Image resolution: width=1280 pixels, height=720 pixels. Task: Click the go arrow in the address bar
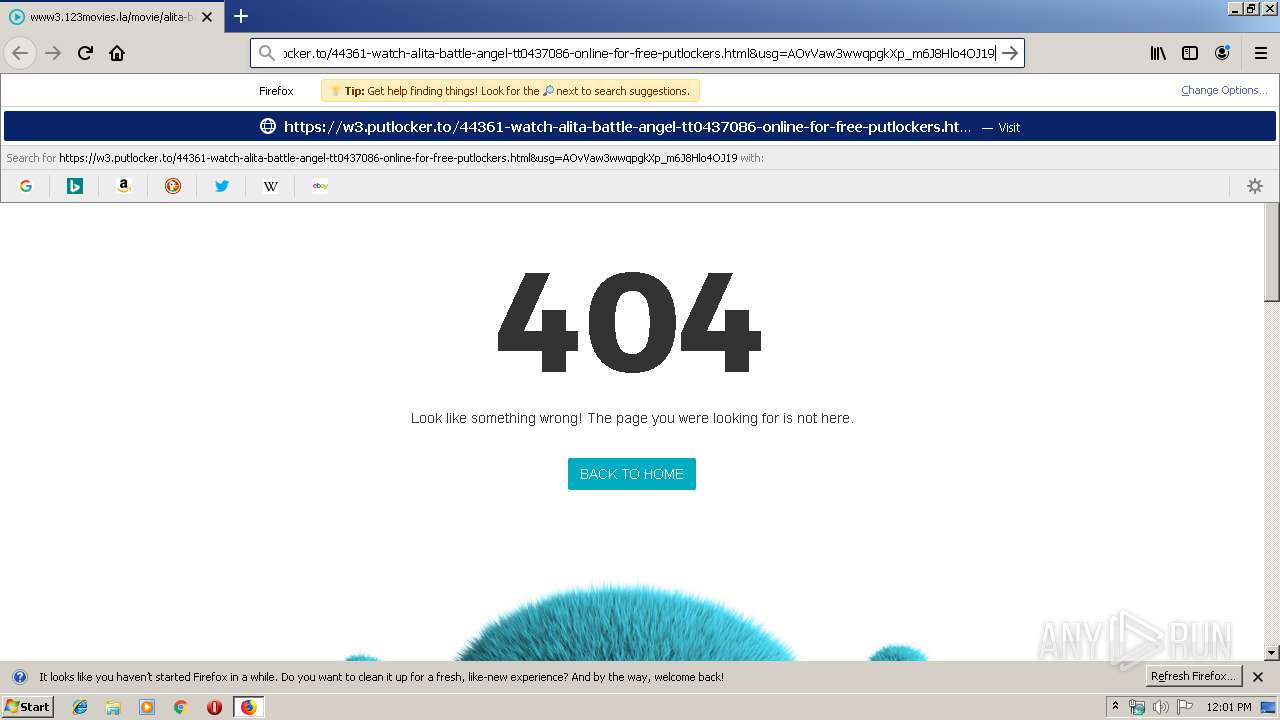point(1010,53)
